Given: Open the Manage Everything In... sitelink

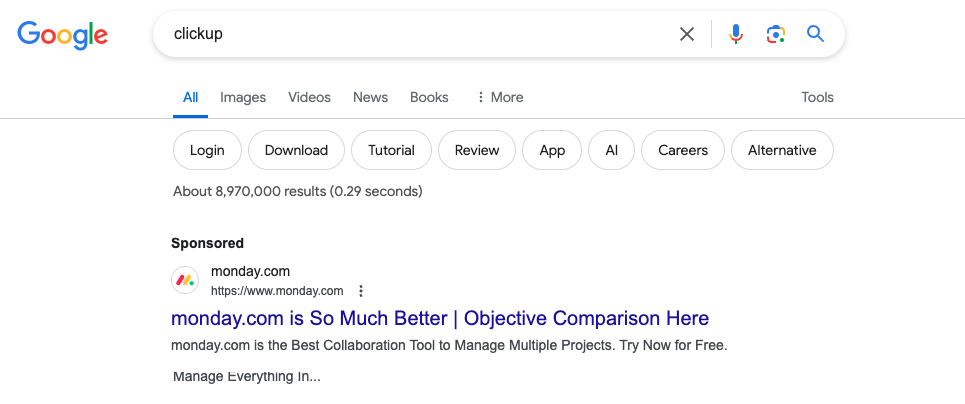Looking at the screenshot, I should pos(247,376).
